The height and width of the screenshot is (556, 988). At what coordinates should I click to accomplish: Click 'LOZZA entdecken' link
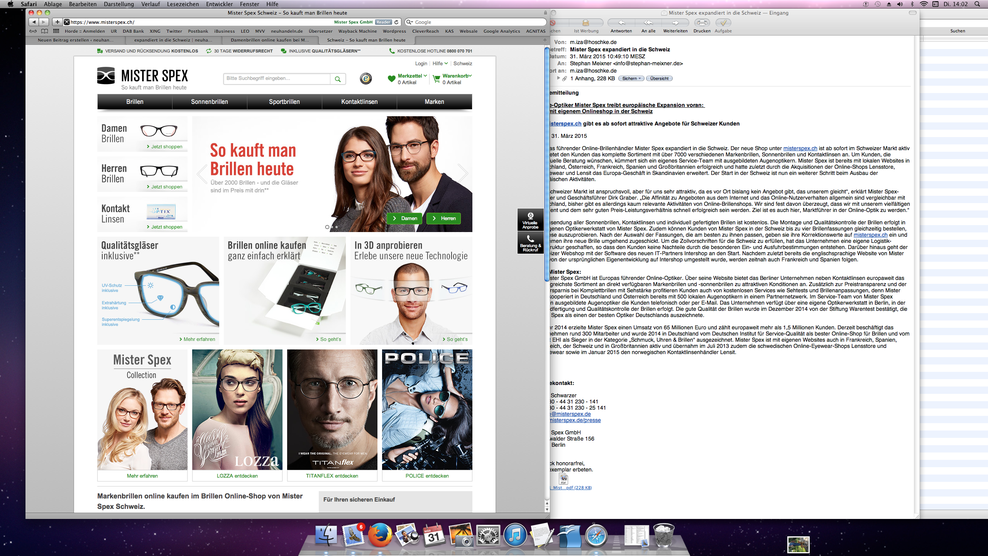point(237,476)
